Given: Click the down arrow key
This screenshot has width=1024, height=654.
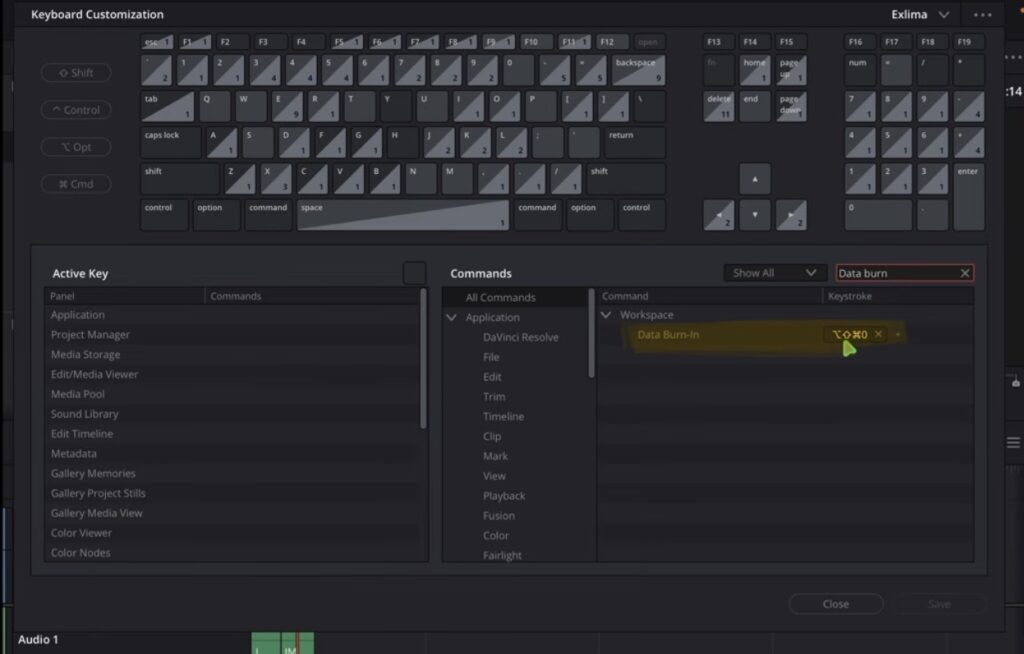Looking at the screenshot, I should (755, 215).
